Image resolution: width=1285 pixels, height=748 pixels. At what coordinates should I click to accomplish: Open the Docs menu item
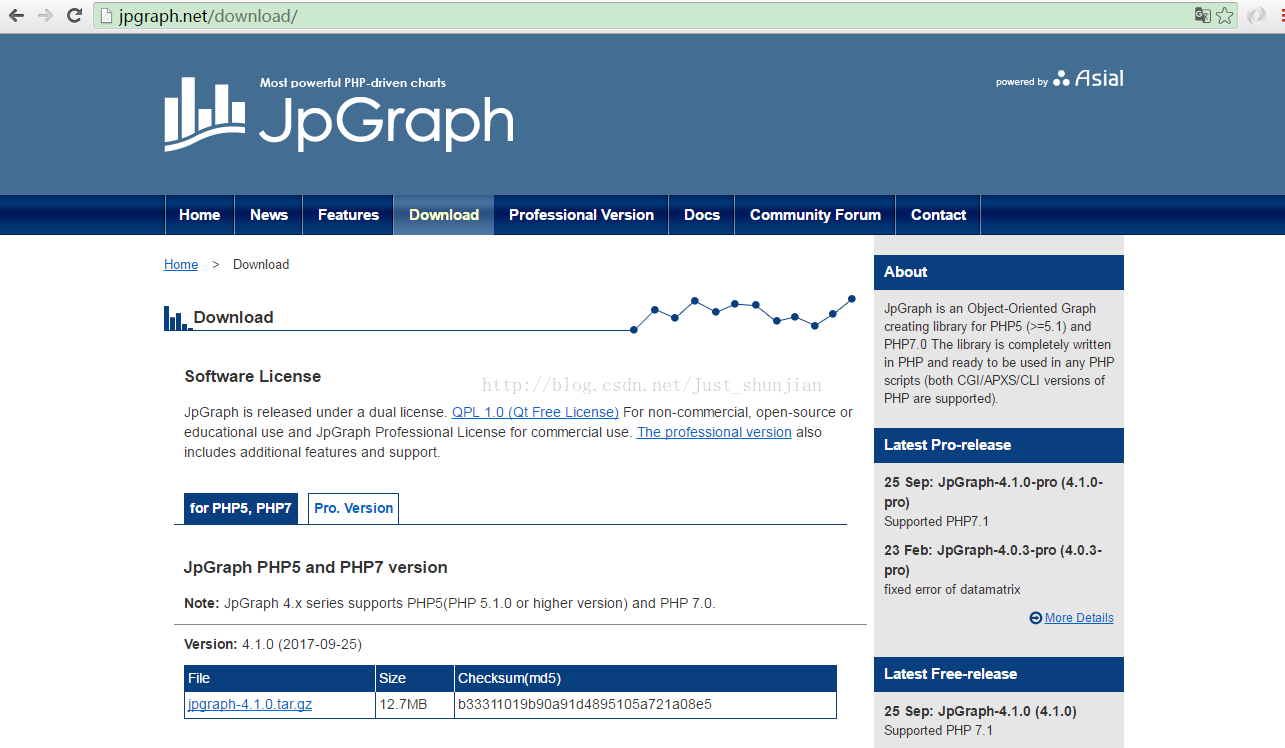pyautogui.click(x=702, y=215)
